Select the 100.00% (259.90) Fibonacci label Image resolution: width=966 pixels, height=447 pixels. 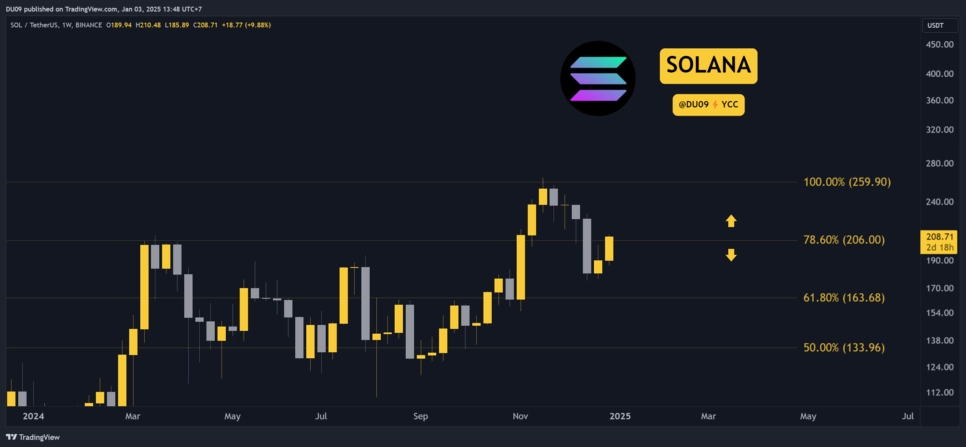pos(846,182)
